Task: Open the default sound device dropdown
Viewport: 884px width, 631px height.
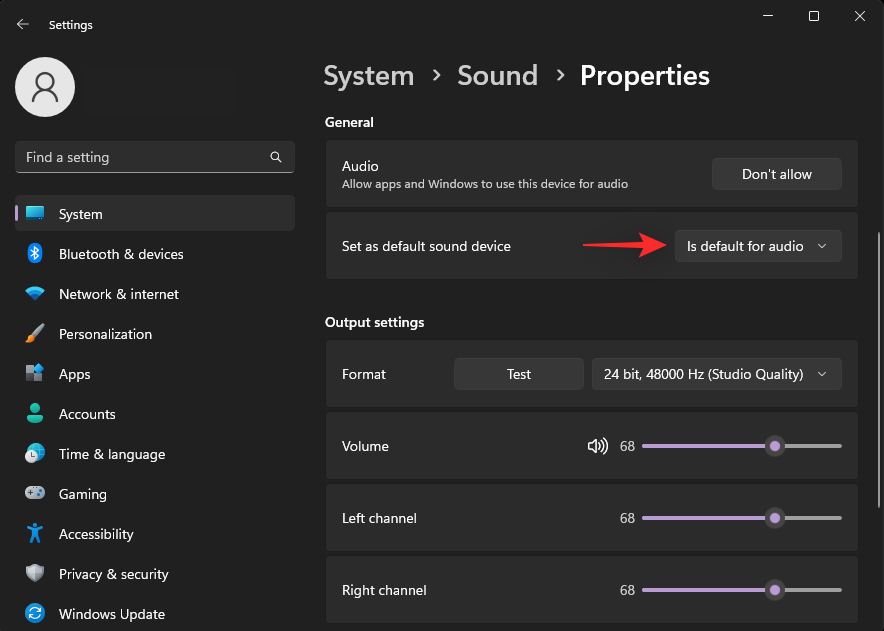Action: click(x=757, y=246)
